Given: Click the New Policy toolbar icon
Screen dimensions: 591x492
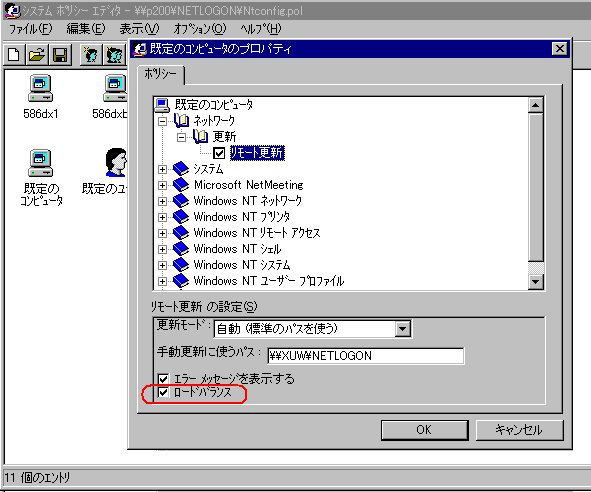Looking at the screenshot, I should (x=14, y=55).
